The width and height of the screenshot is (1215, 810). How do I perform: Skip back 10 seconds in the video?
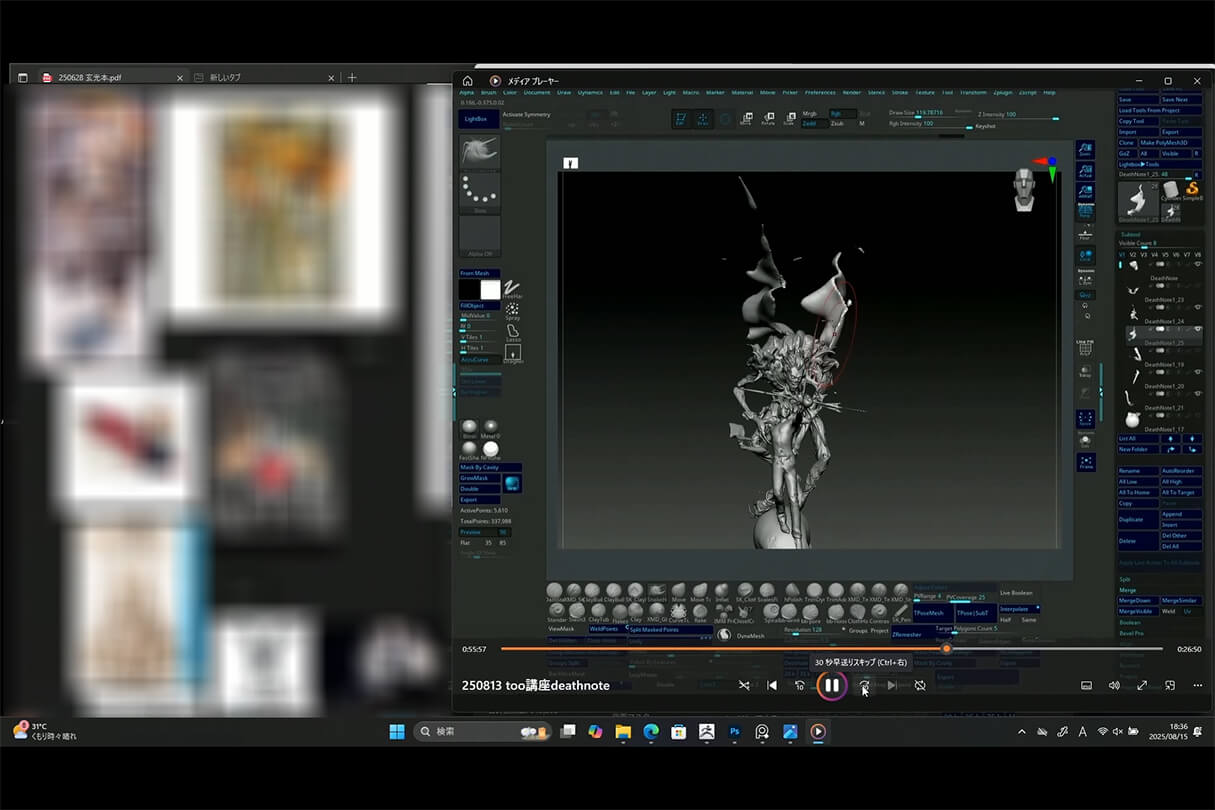pos(799,685)
